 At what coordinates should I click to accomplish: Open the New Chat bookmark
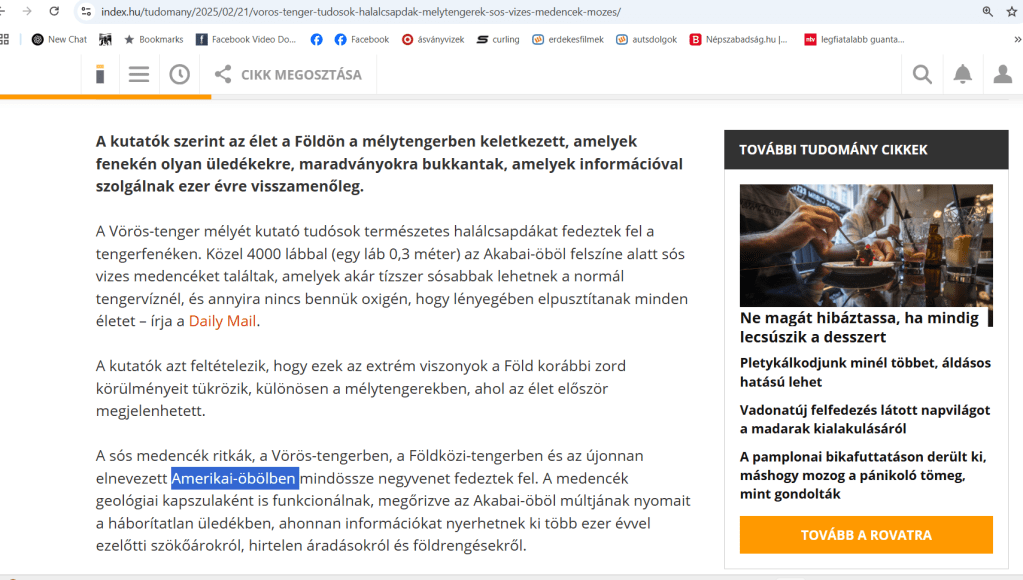[x=59, y=40]
